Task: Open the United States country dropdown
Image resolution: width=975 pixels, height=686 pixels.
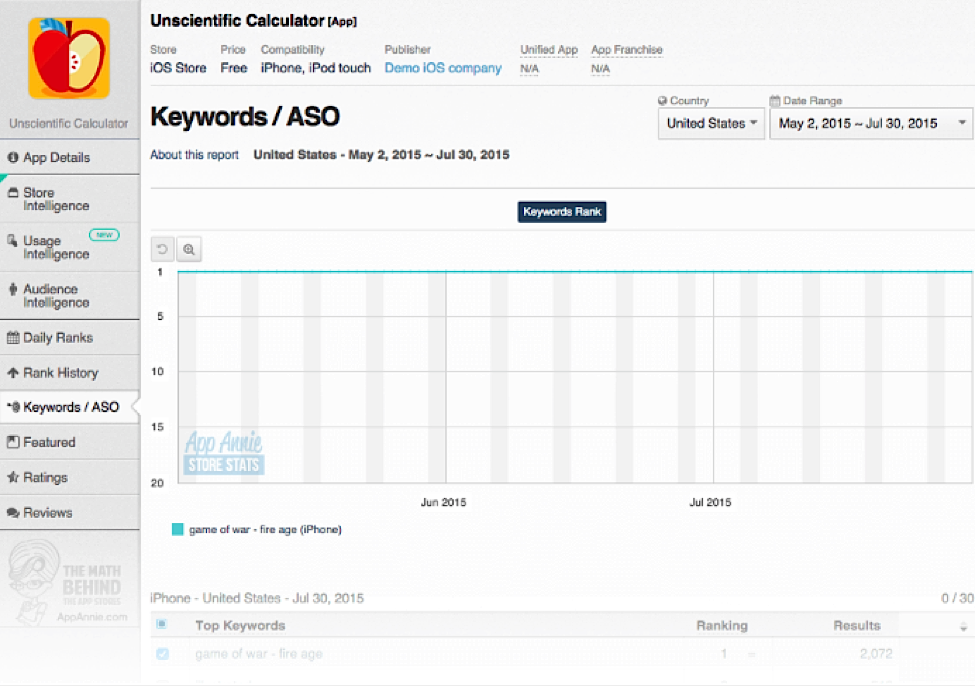Action: click(711, 123)
